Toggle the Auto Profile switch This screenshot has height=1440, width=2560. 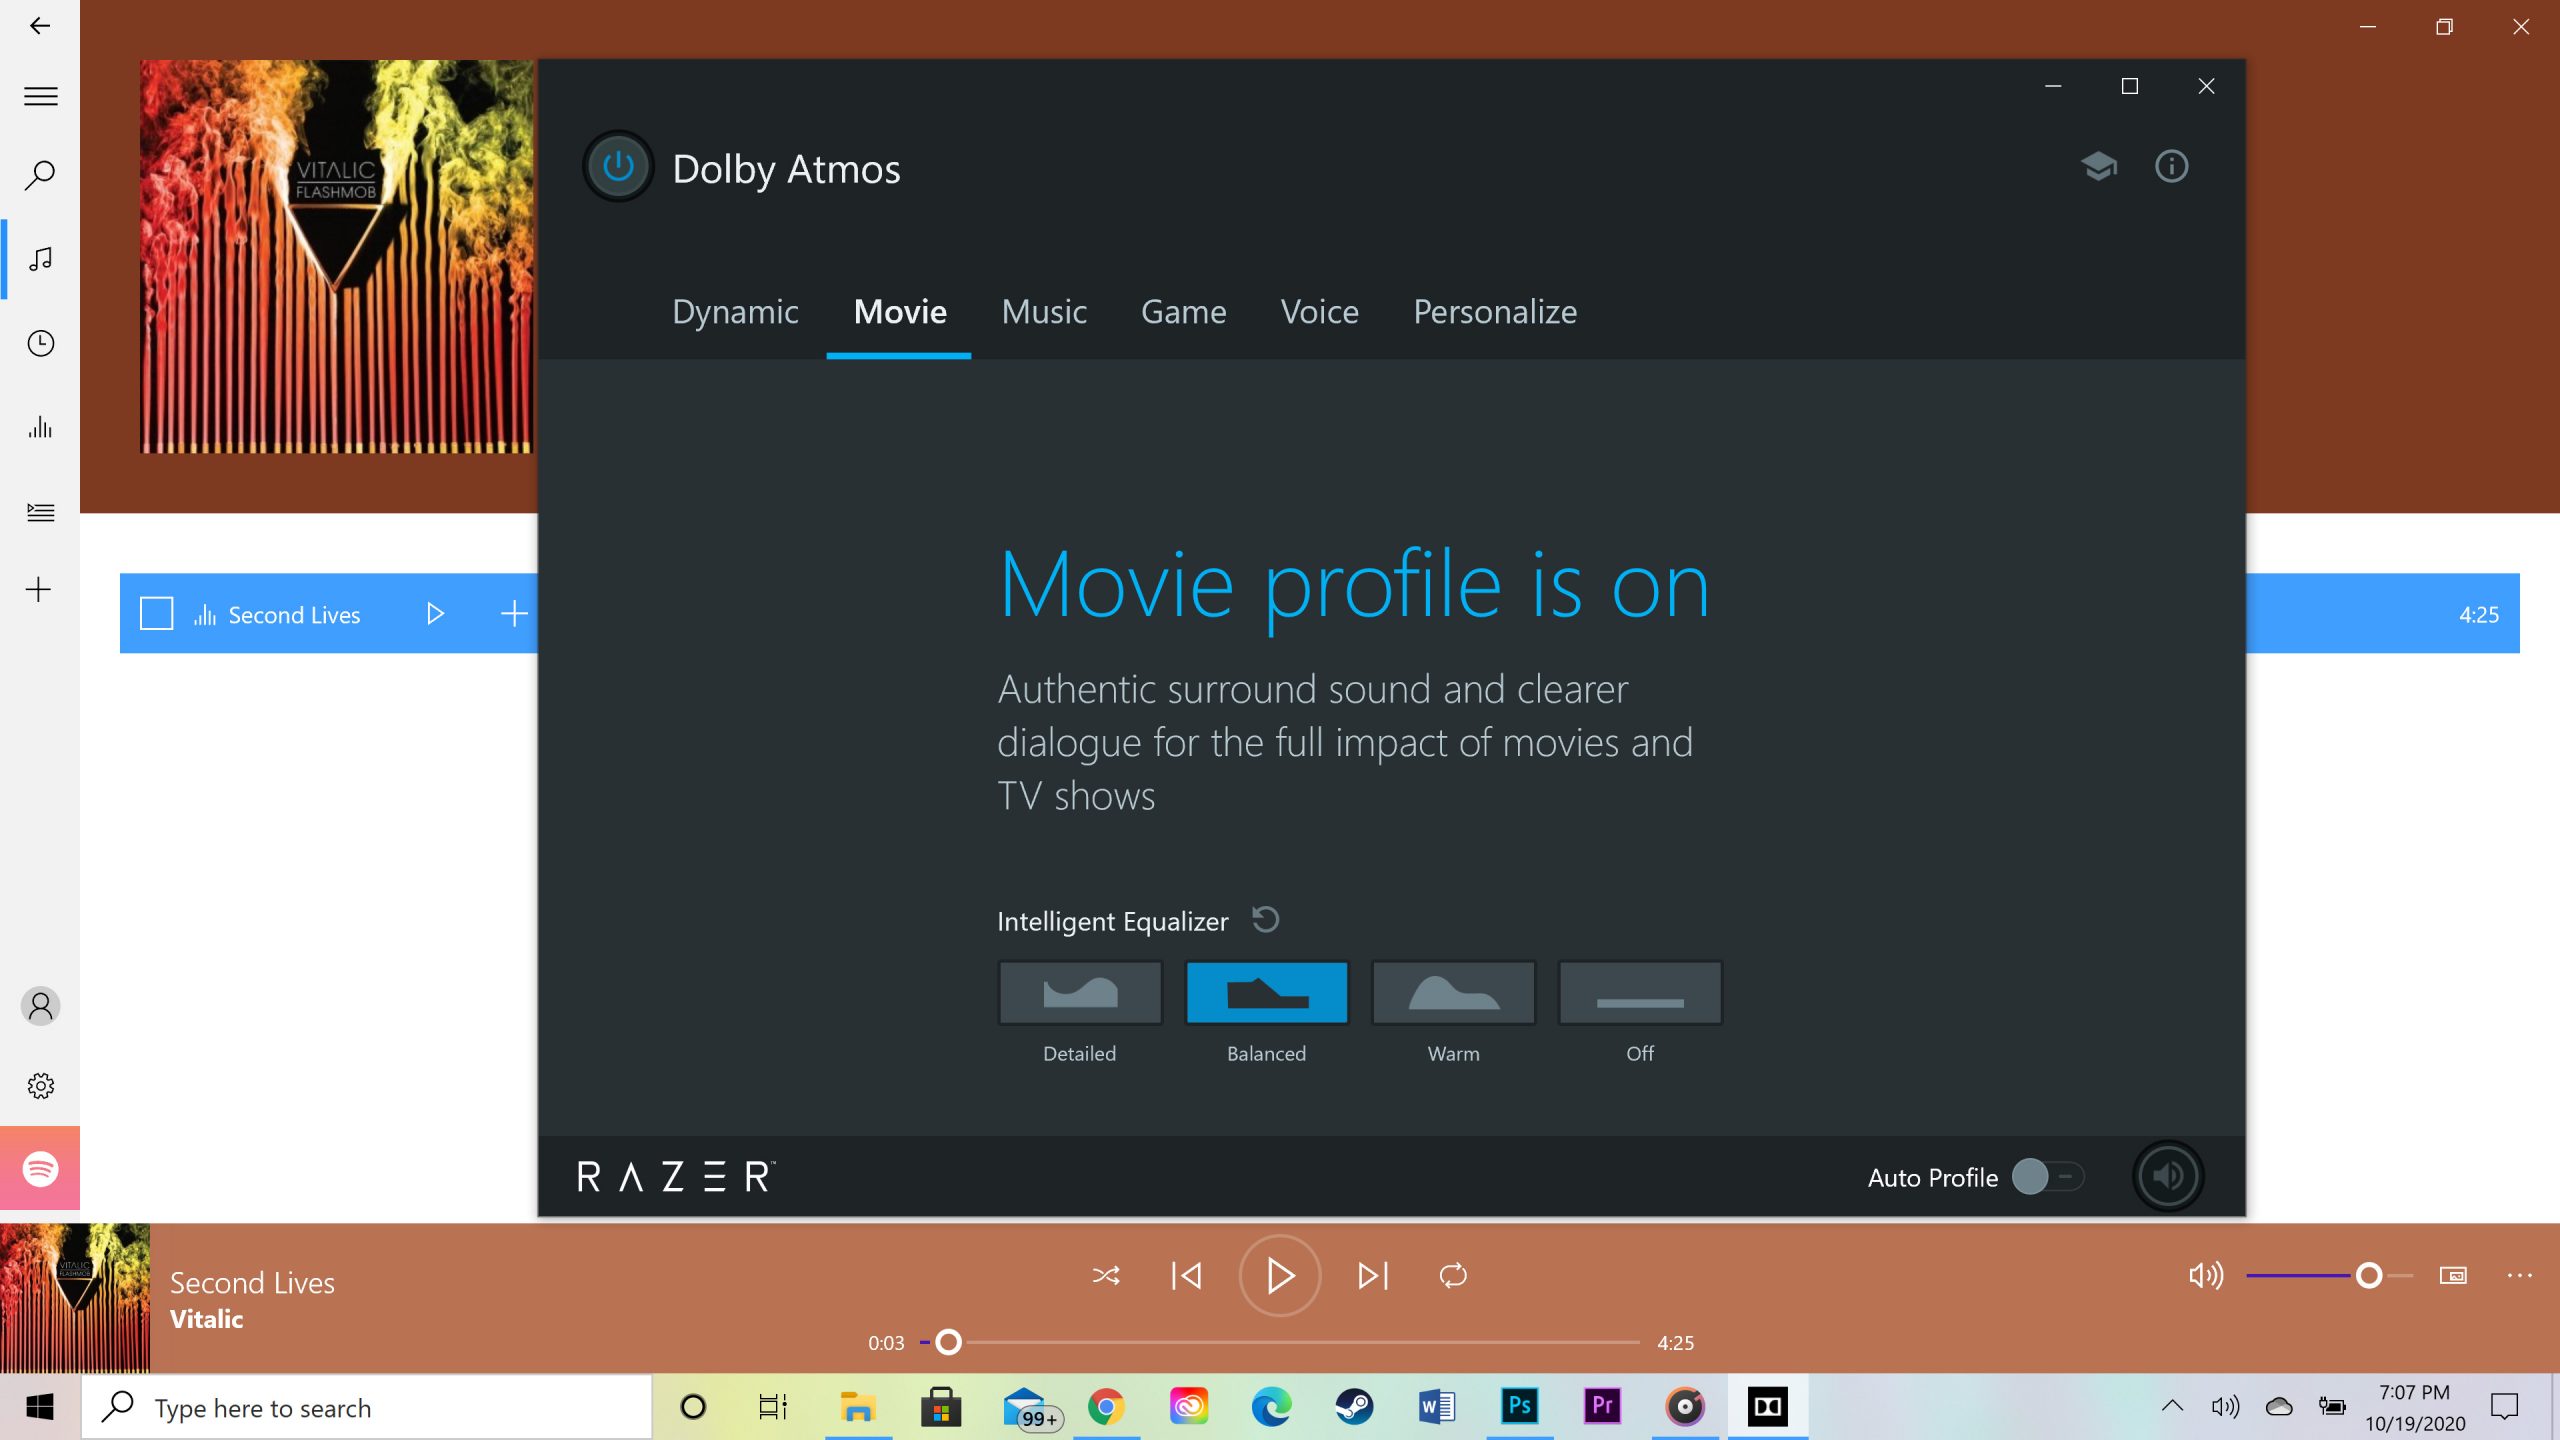(2048, 1177)
